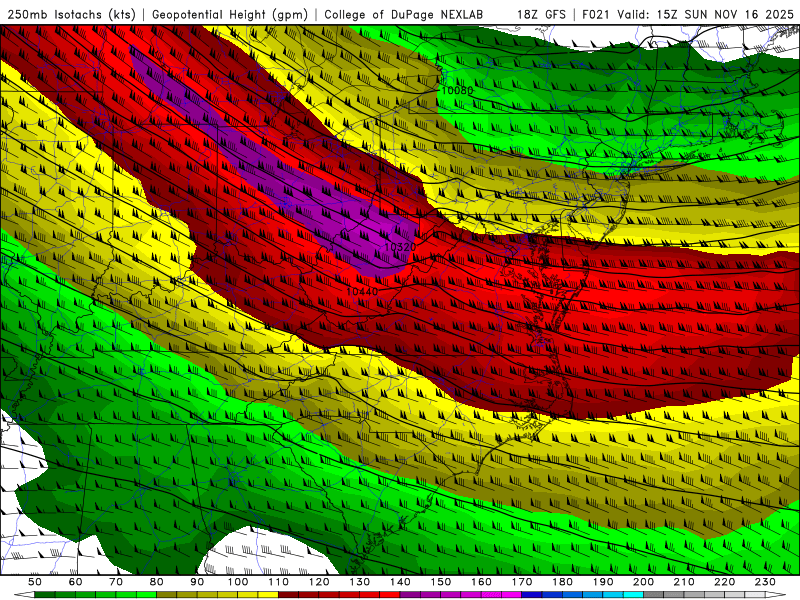Click the '250mb Isotachs (kts)' title text
Viewport: 800px width, 600px height.
click(x=72, y=14)
